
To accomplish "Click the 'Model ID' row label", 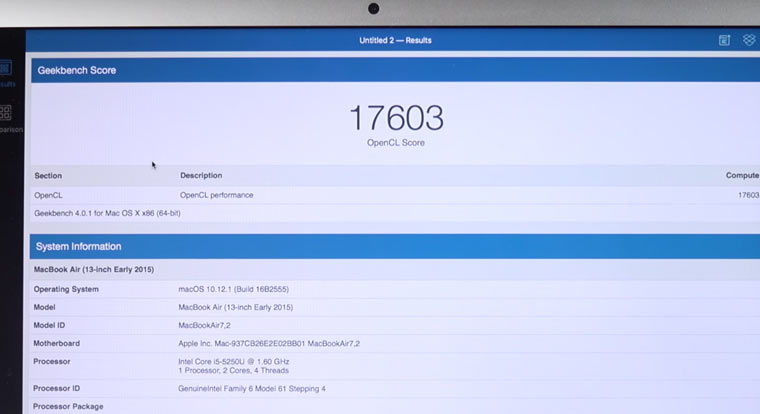I will point(49,325).
